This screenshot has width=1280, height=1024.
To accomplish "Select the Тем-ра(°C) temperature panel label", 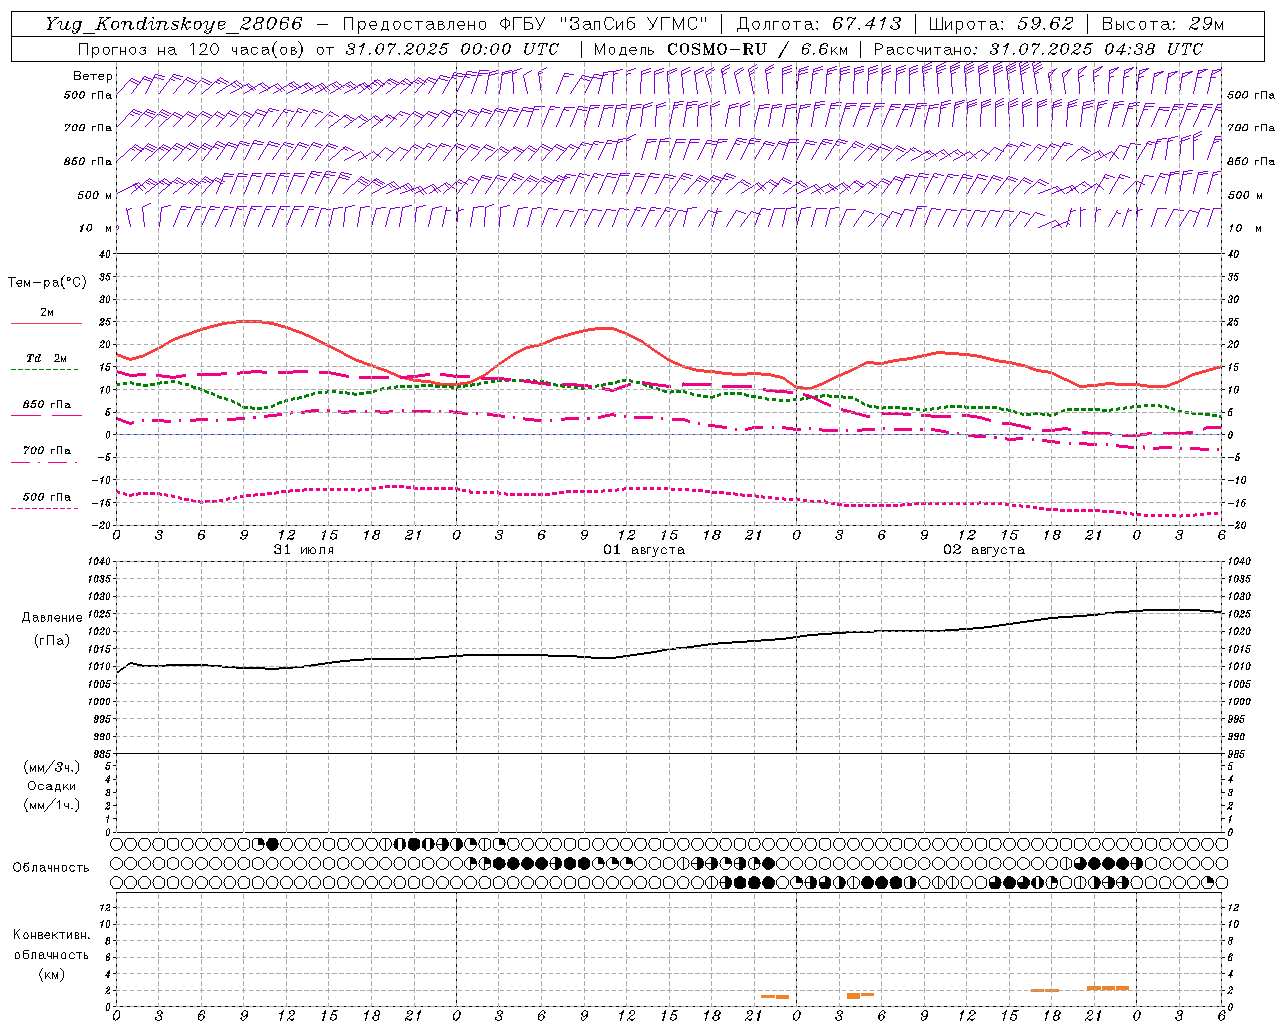I will point(47,283).
